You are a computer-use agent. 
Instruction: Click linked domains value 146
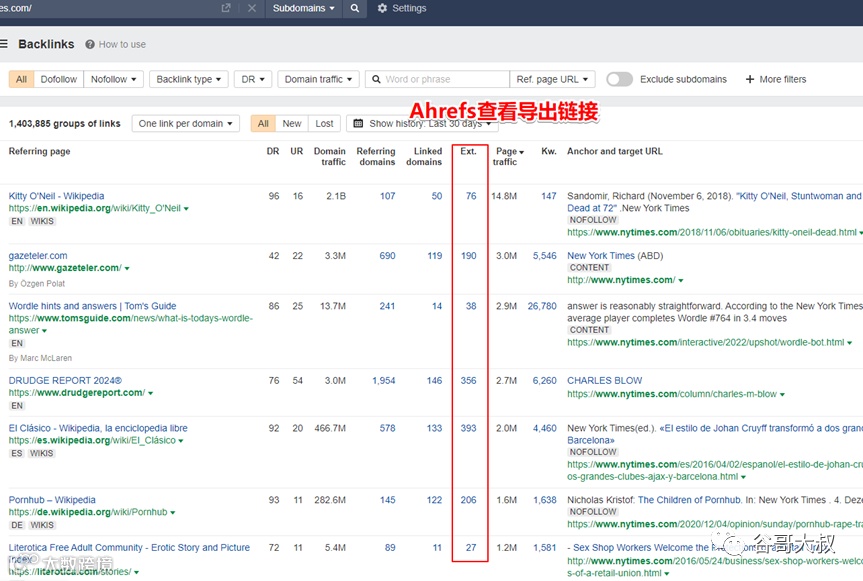(434, 381)
